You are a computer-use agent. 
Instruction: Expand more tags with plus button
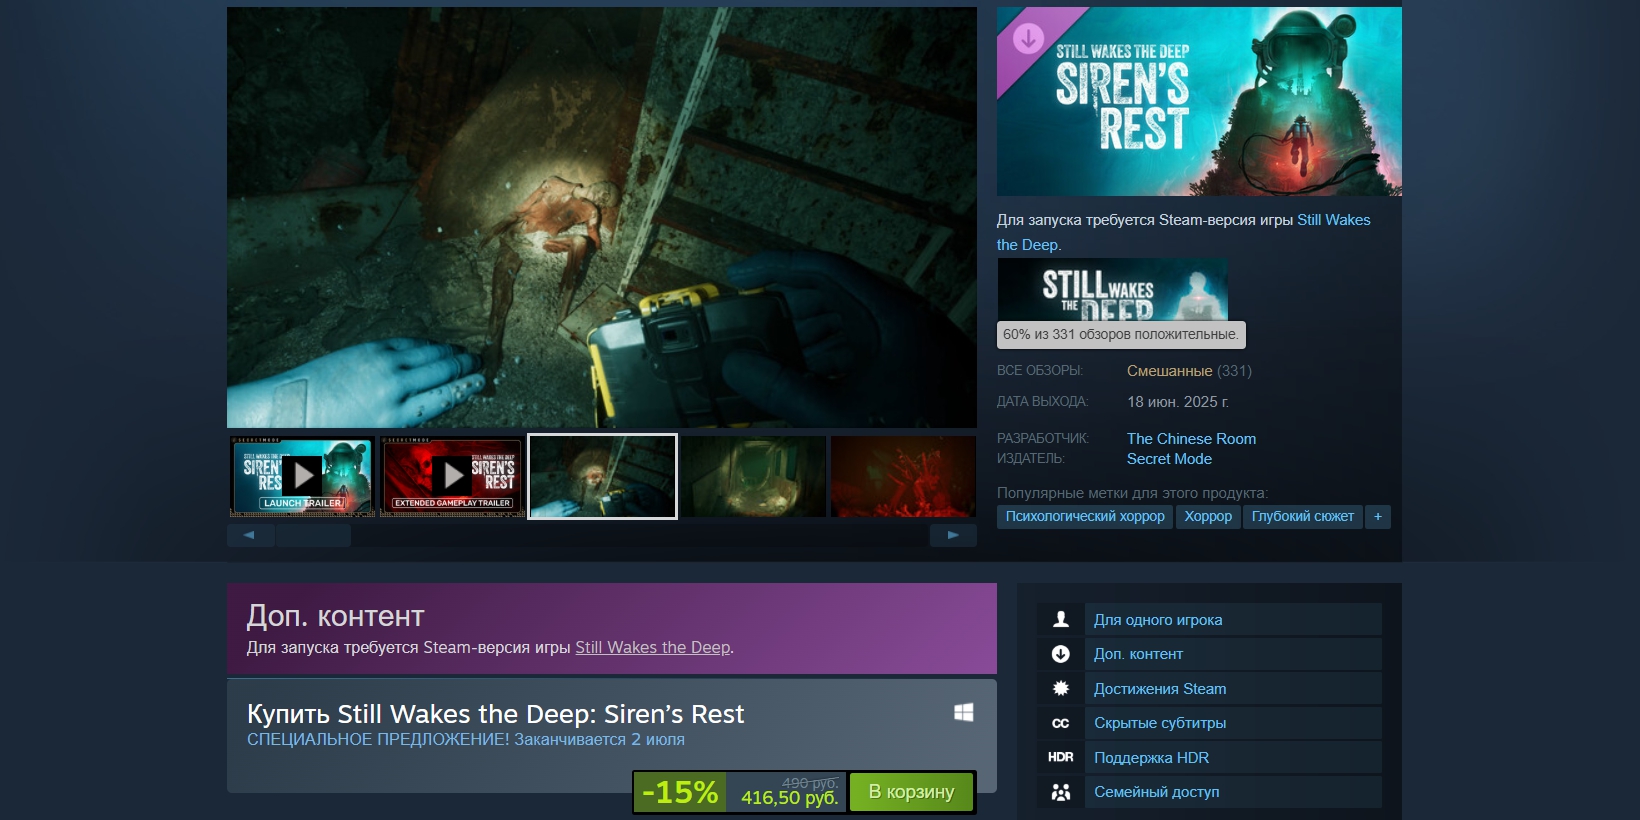(x=1378, y=517)
